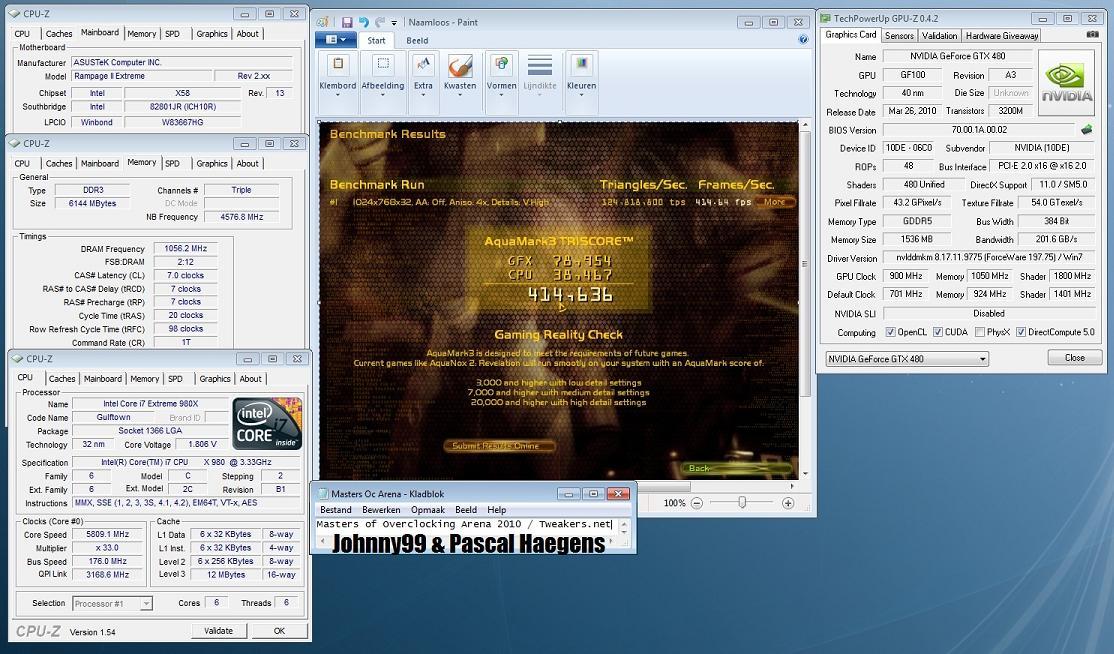Click the Paint vertical scrollbar down arrow
This screenshot has height=654, width=1114.
805,474
